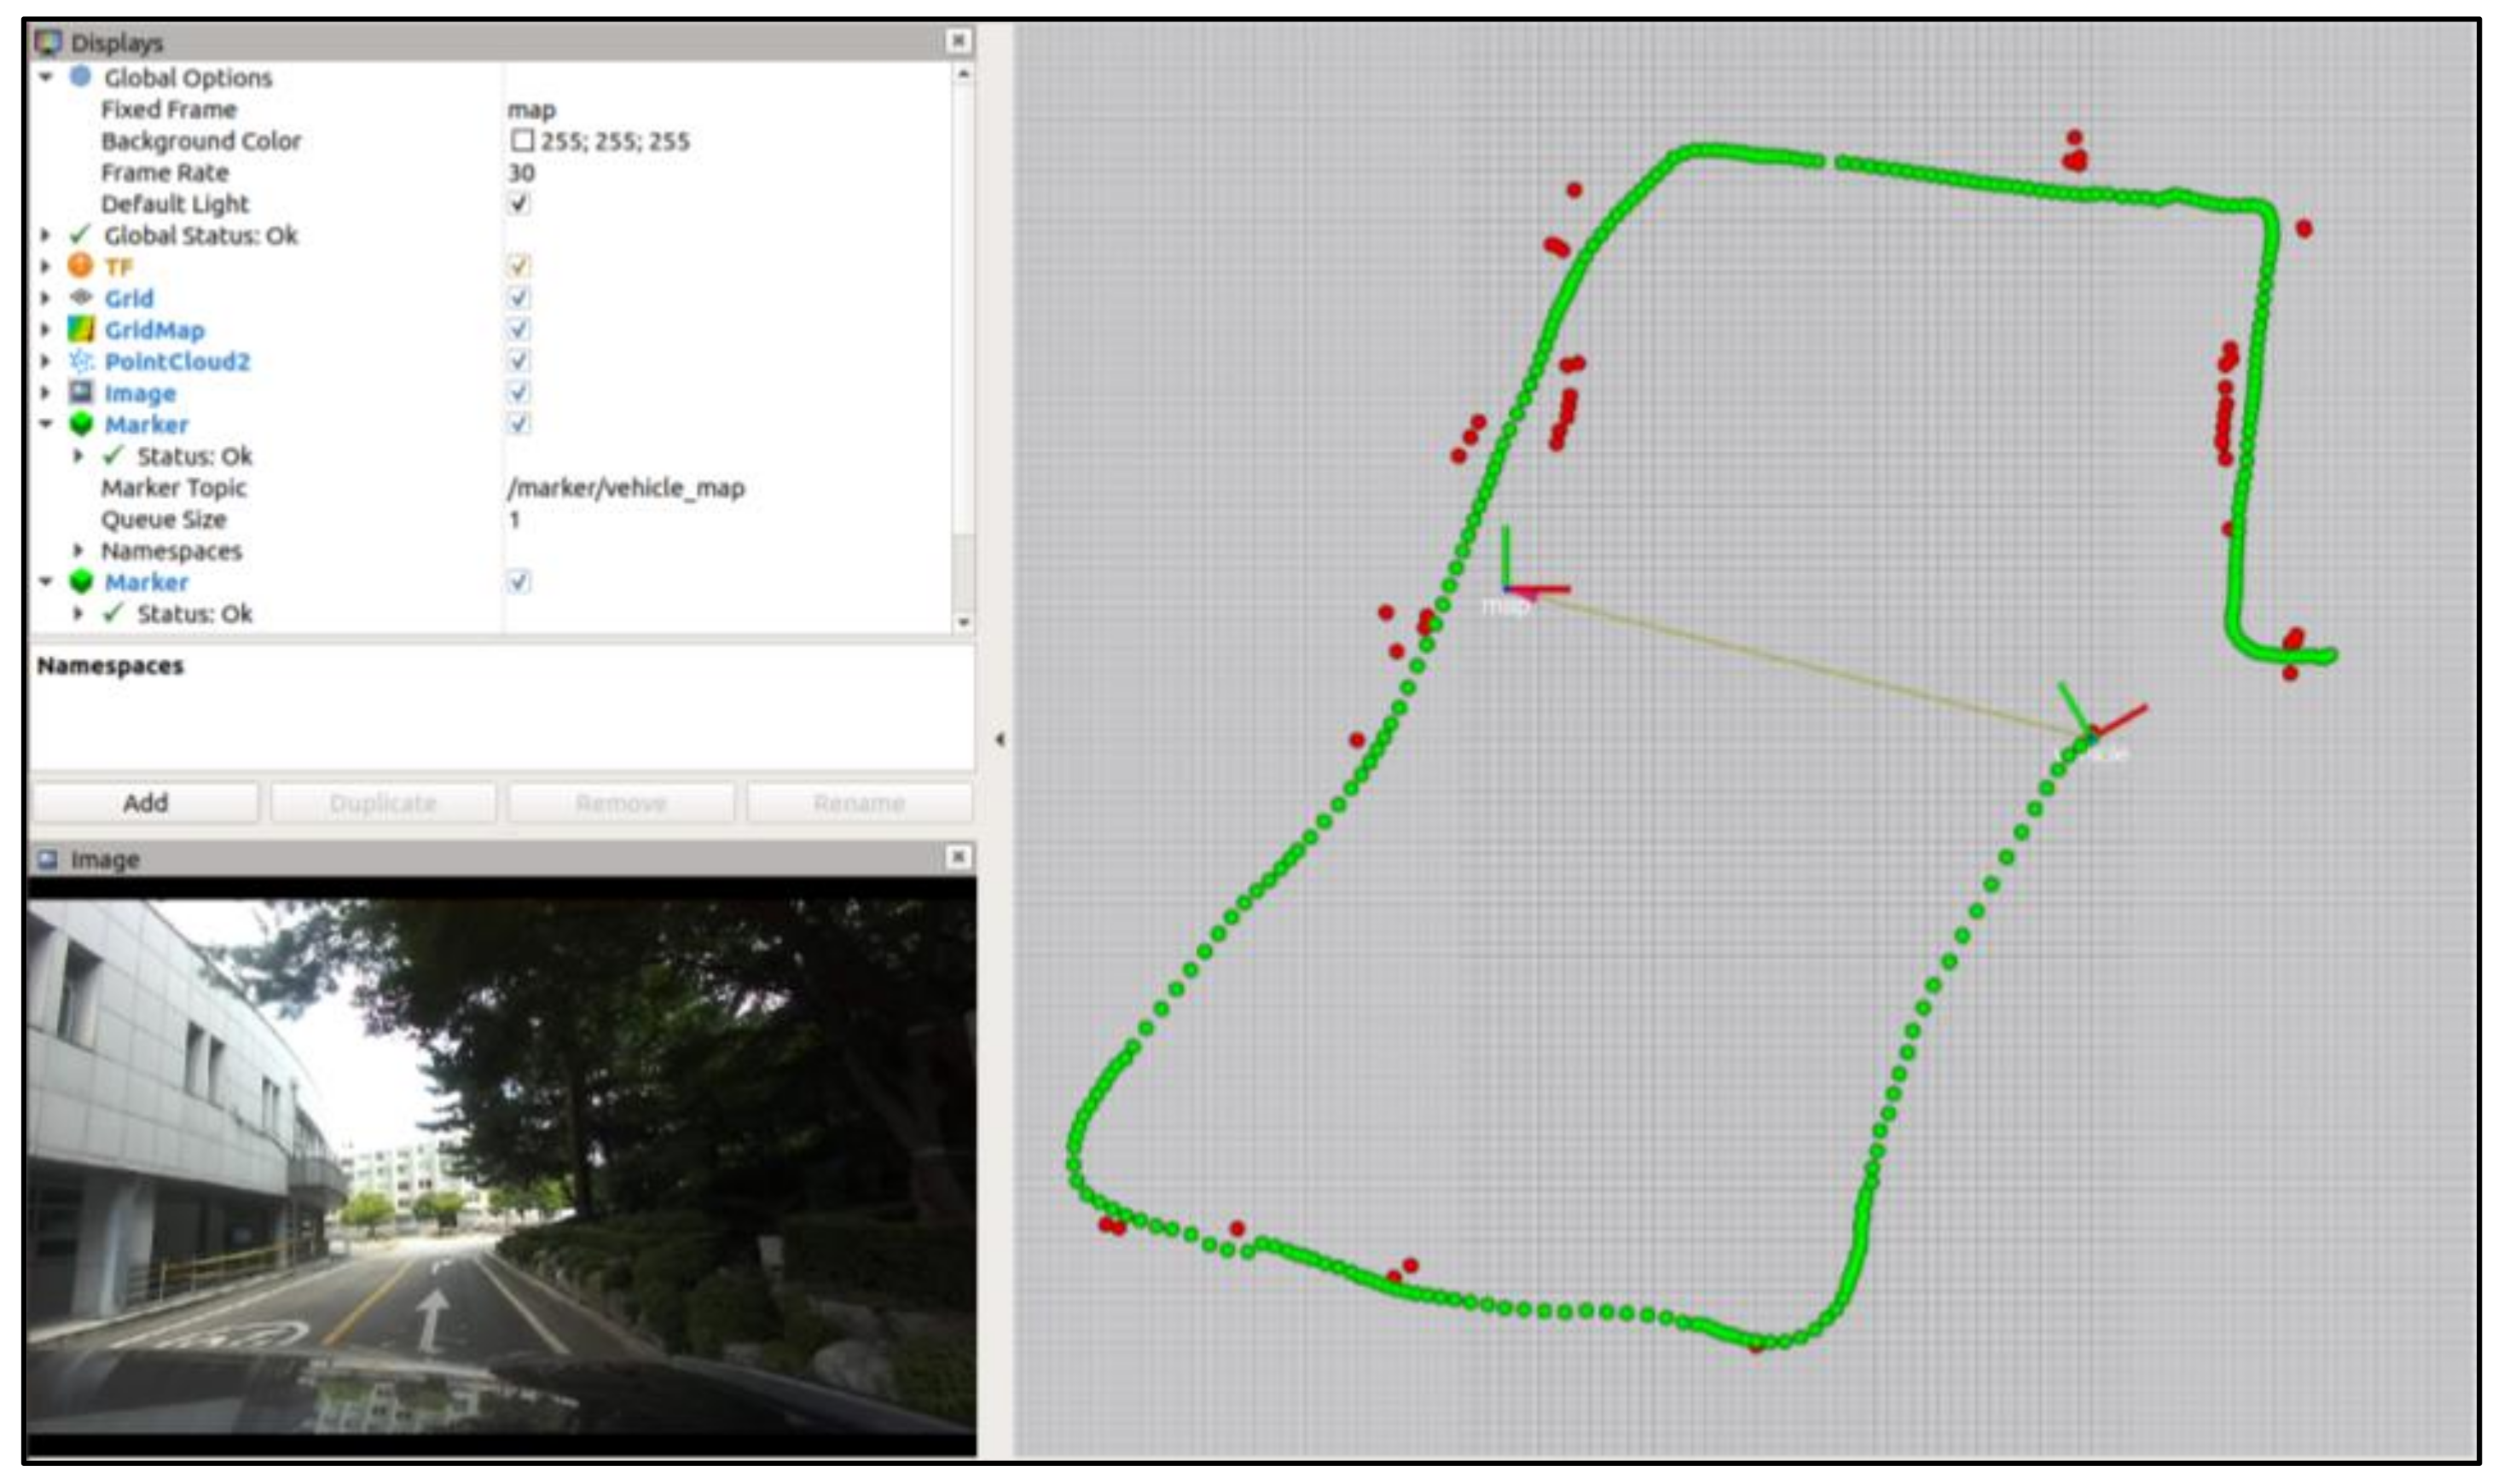Click the Add button
The width and height of the screenshot is (2504, 1484).
point(146,803)
